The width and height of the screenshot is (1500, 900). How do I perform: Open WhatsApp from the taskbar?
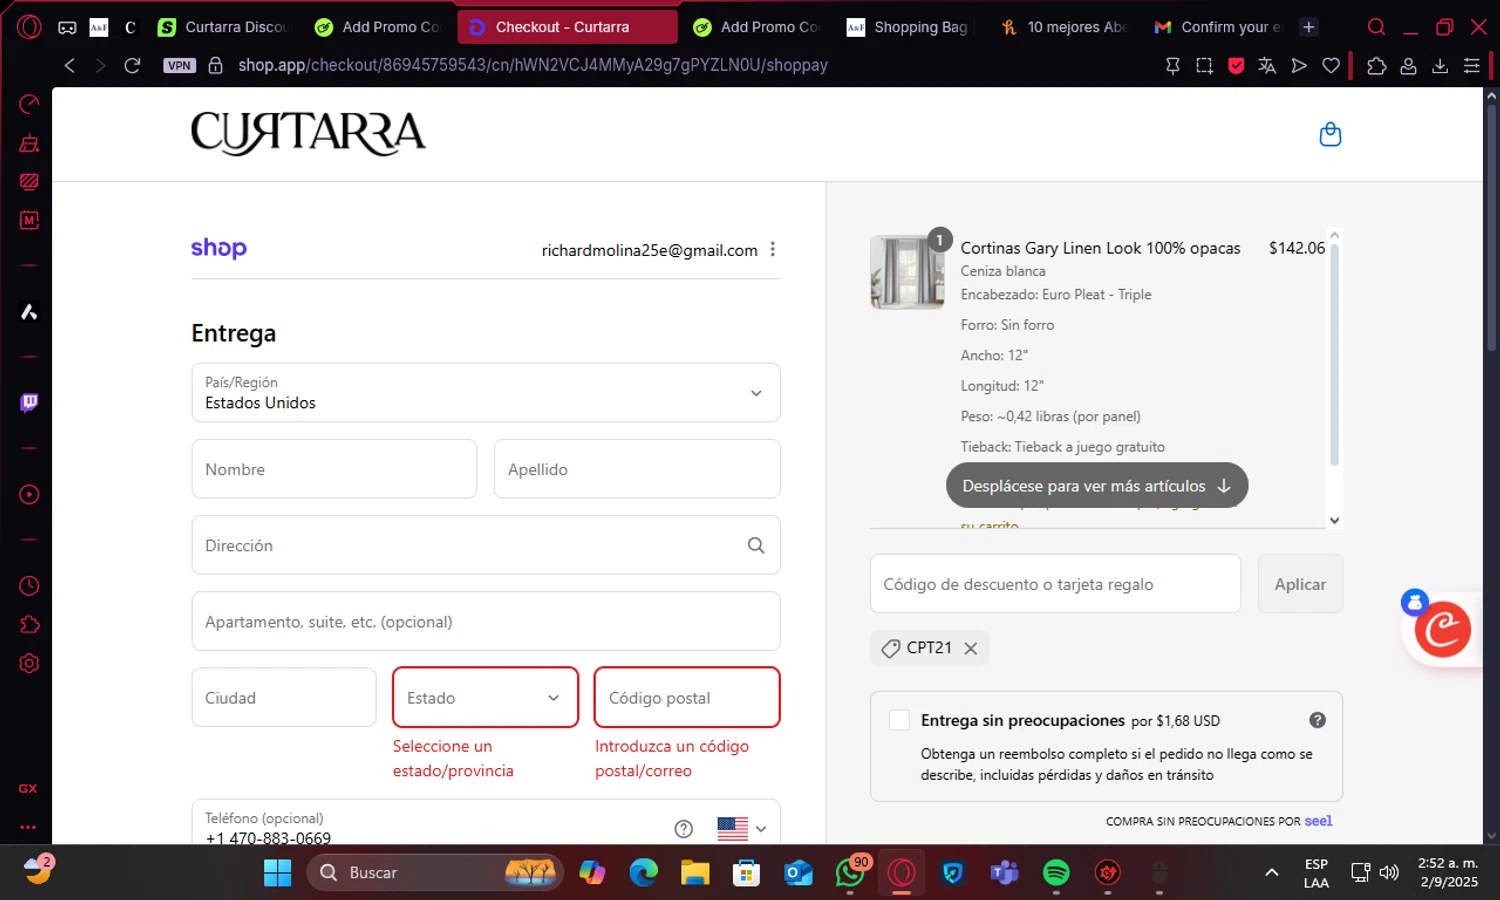pos(850,872)
